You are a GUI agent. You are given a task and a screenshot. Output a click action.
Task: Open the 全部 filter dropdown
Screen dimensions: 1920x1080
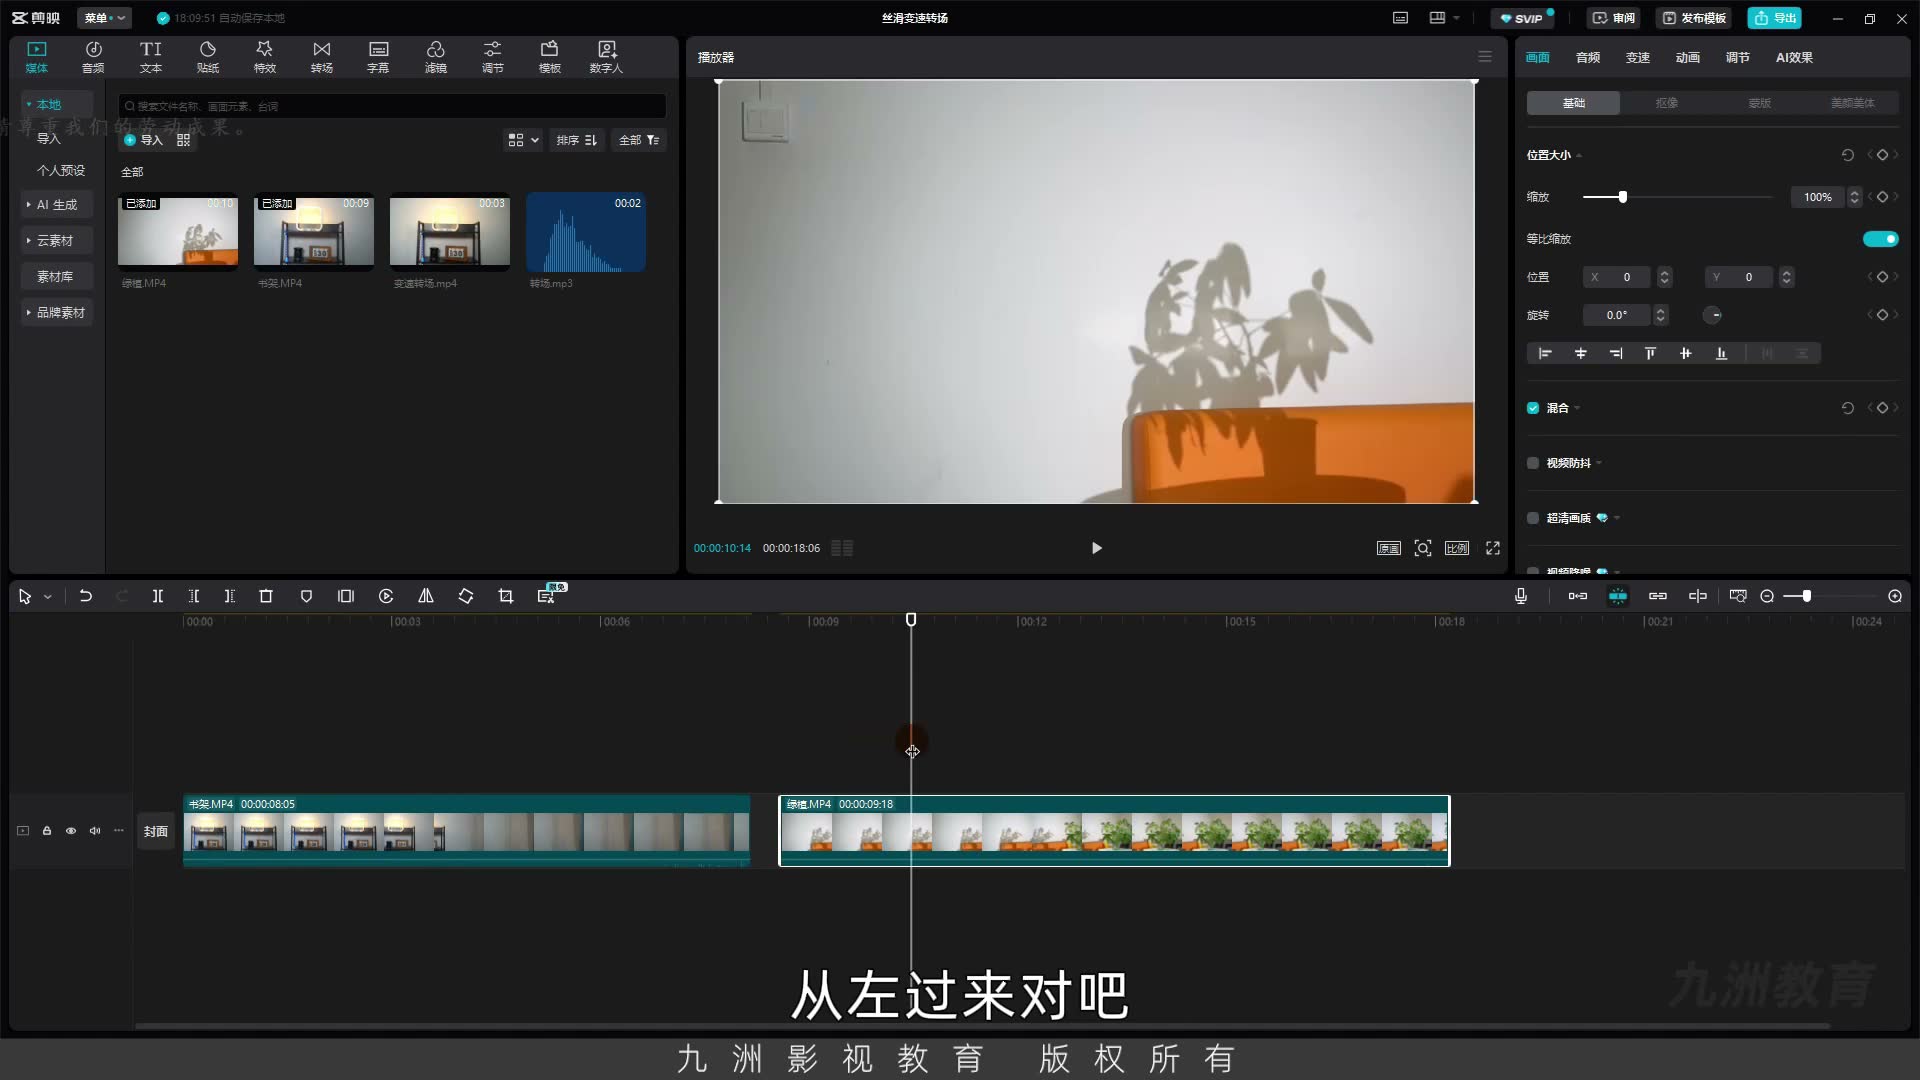coord(639,140)
